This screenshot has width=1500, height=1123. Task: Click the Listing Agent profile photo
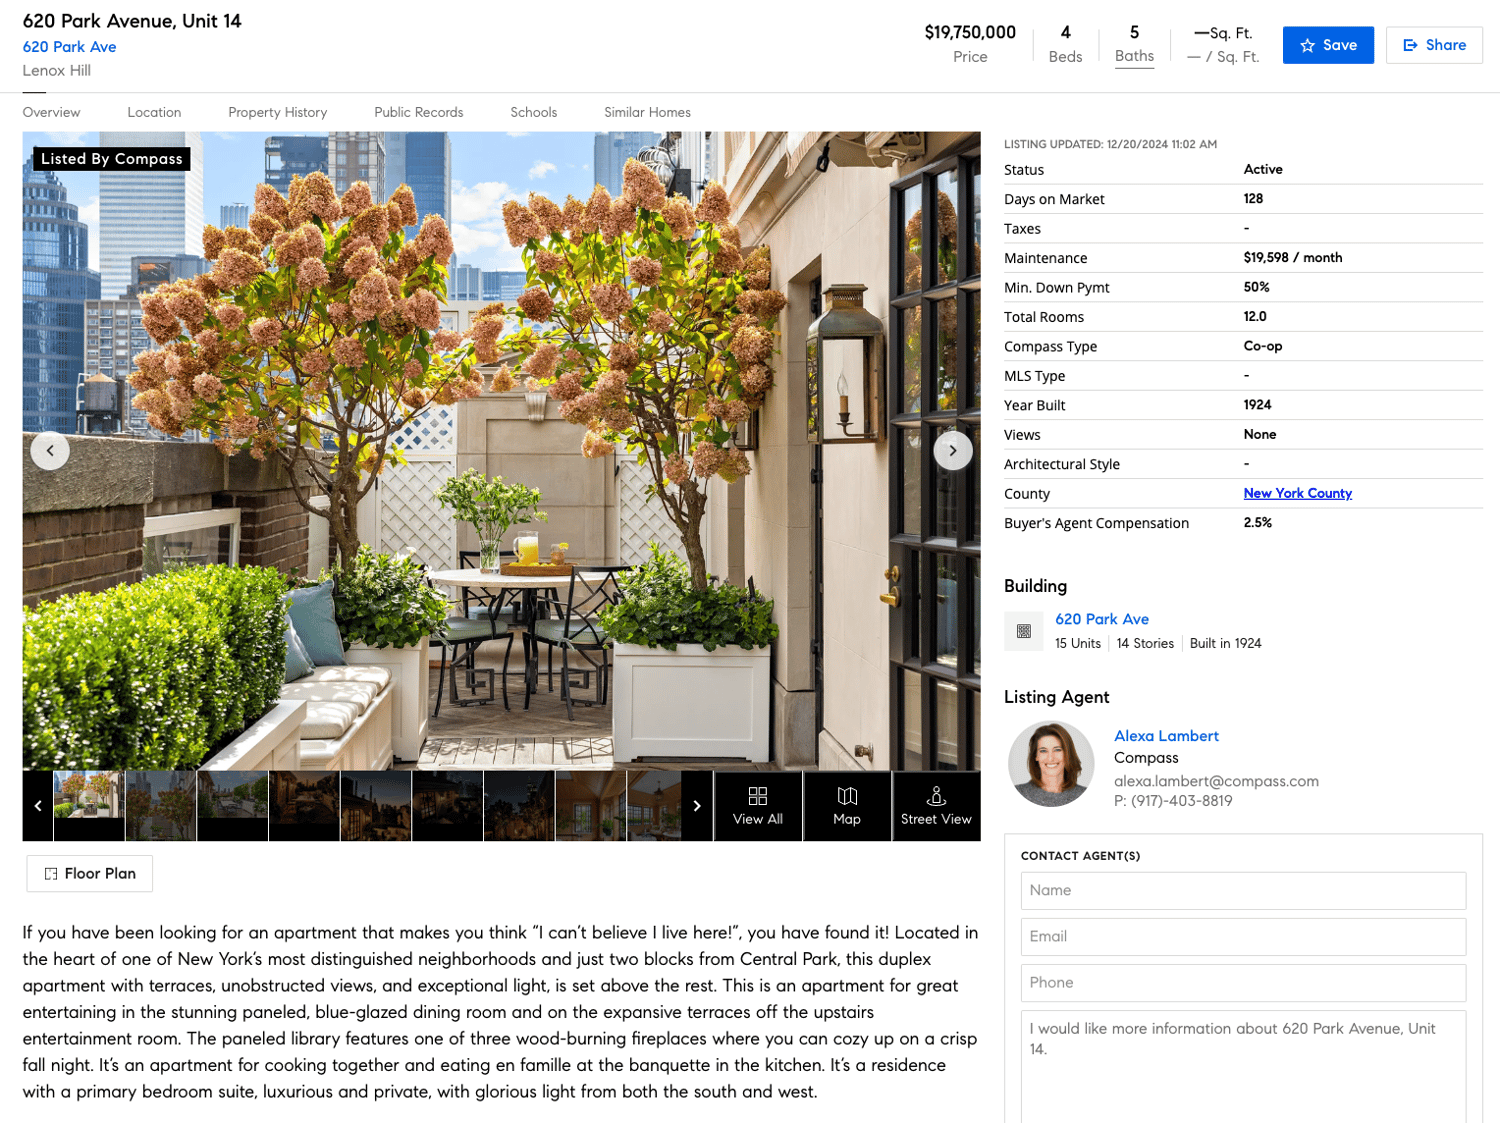click(1051, 763)
